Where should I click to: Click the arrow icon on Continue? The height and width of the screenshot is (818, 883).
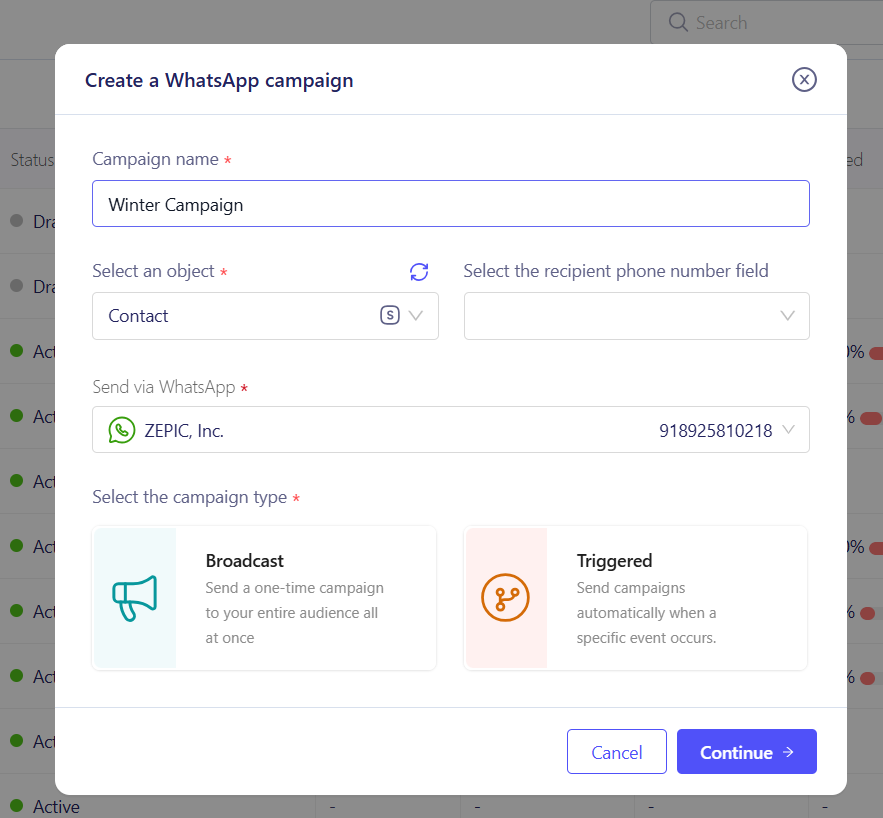[x=789, y=752]
